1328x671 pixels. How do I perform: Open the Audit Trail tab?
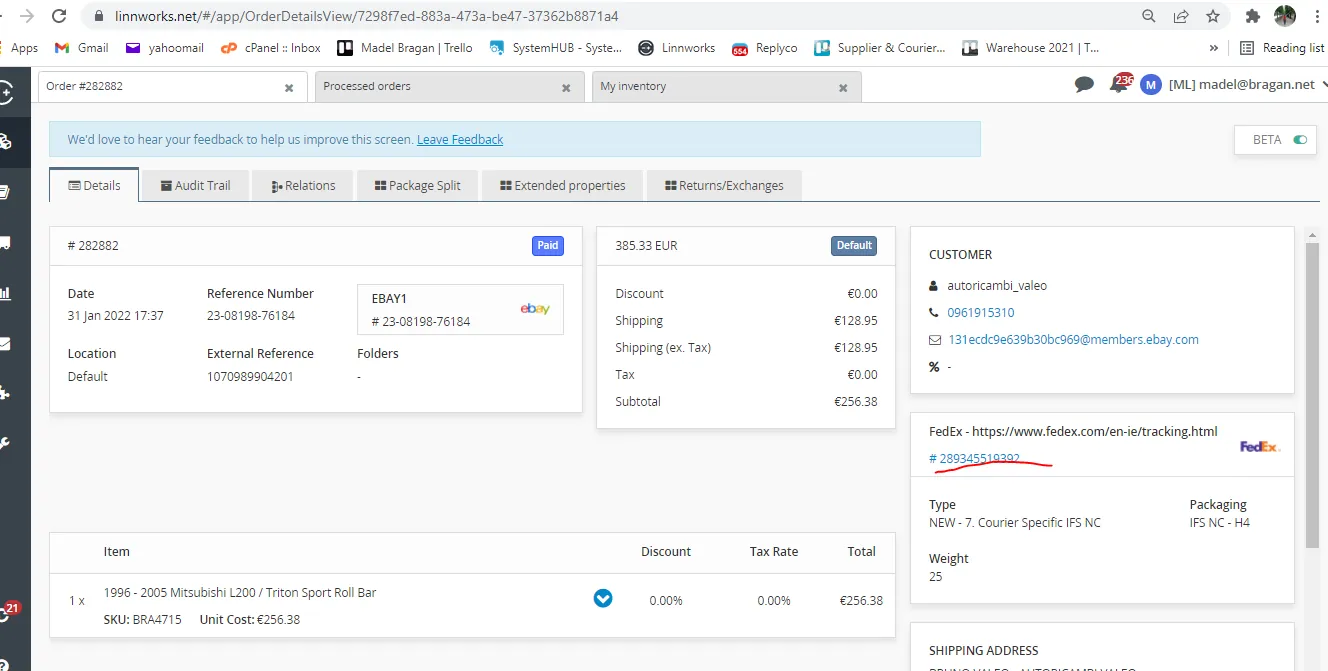(x=195, y=185)
